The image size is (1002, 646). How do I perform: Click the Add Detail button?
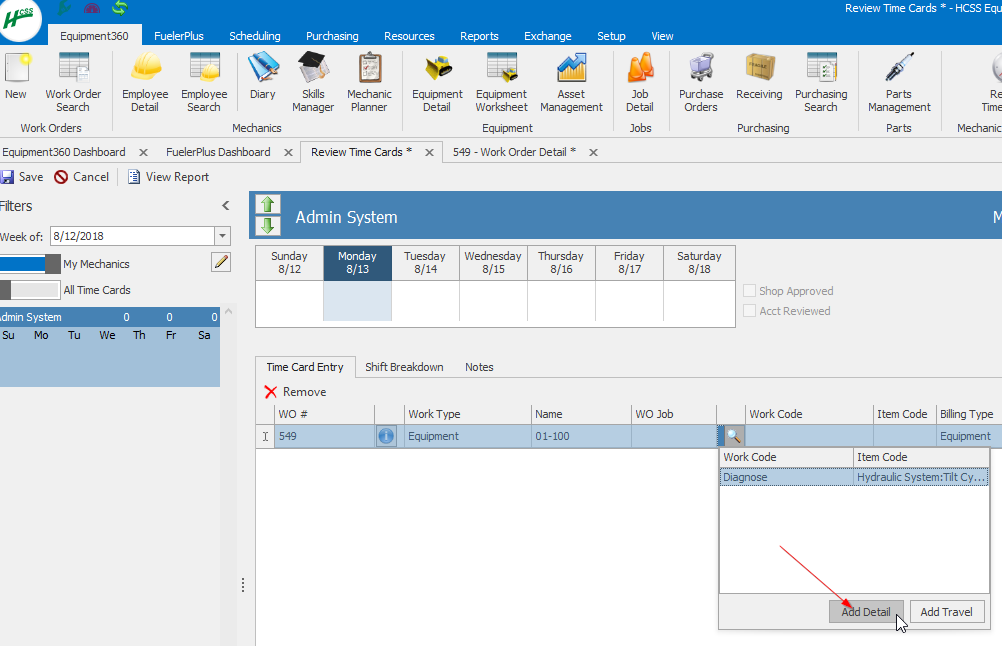click(866, 611)
